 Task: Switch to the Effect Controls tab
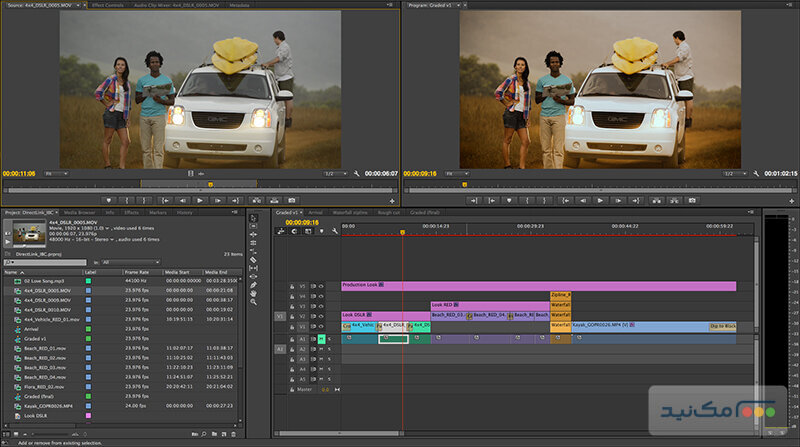[x=108, y=5]
